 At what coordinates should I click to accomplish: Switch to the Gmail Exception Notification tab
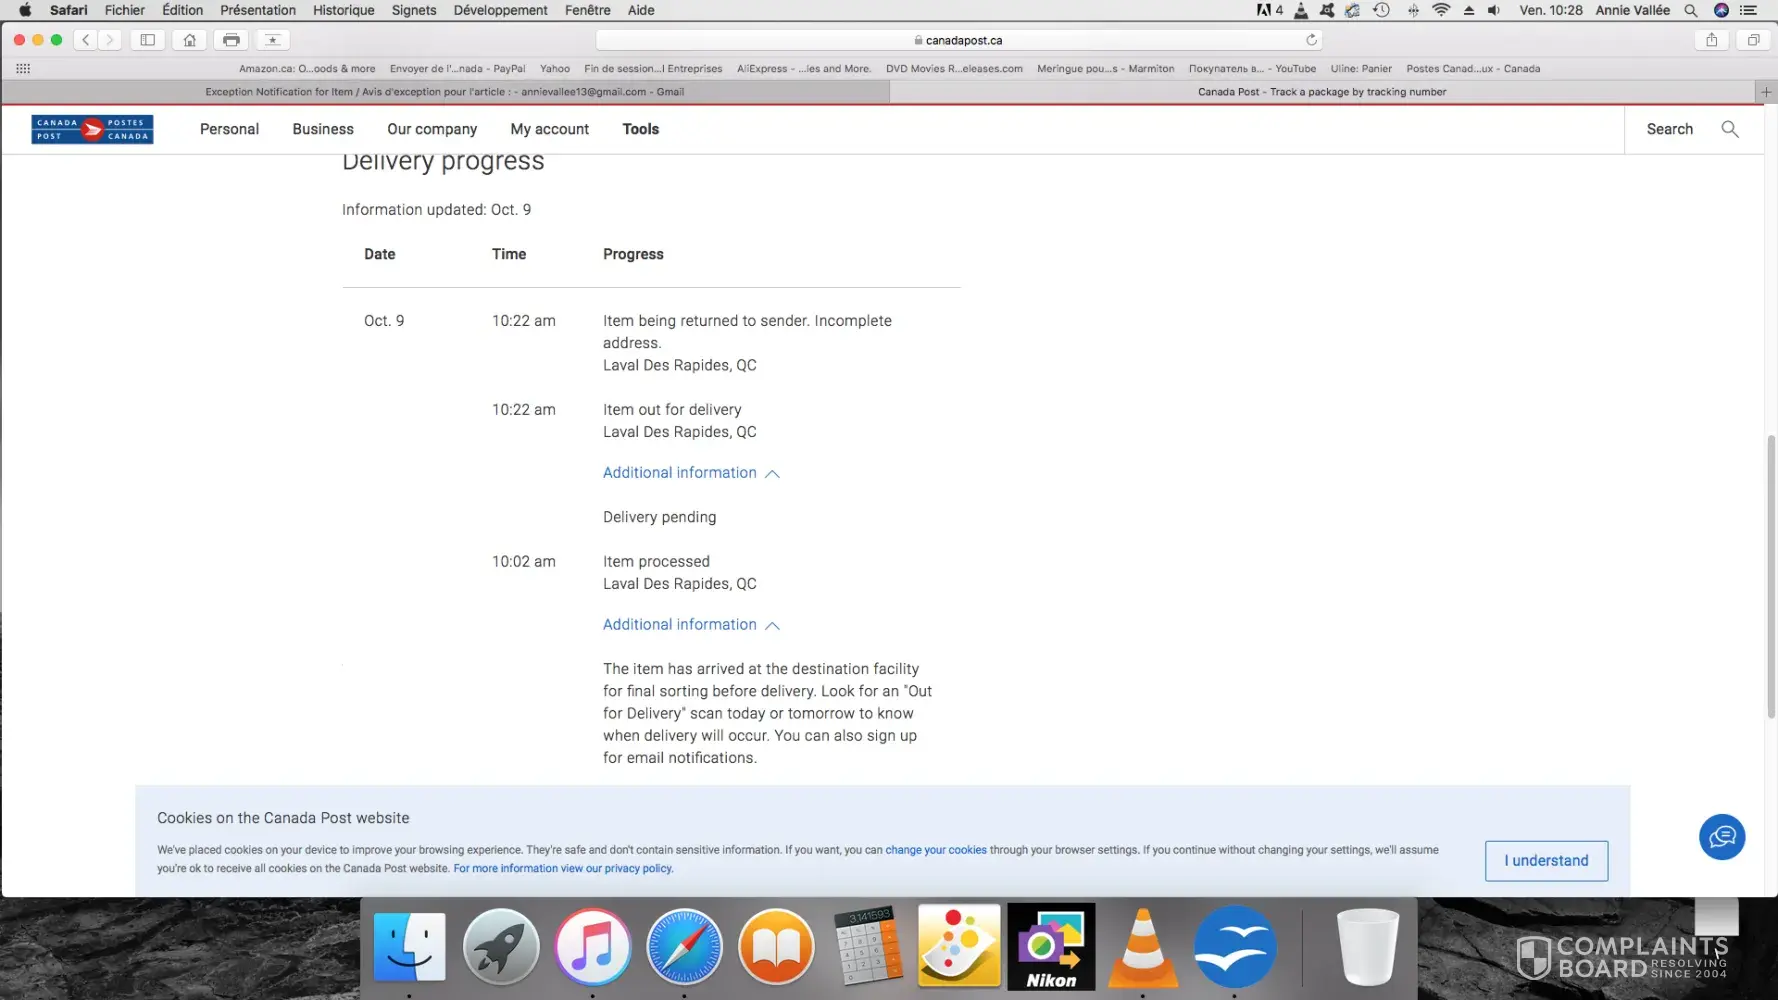pos(445,92)
